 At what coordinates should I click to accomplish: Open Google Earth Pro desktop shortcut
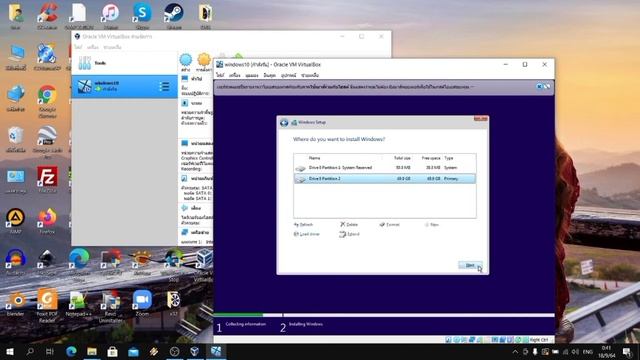47,142
